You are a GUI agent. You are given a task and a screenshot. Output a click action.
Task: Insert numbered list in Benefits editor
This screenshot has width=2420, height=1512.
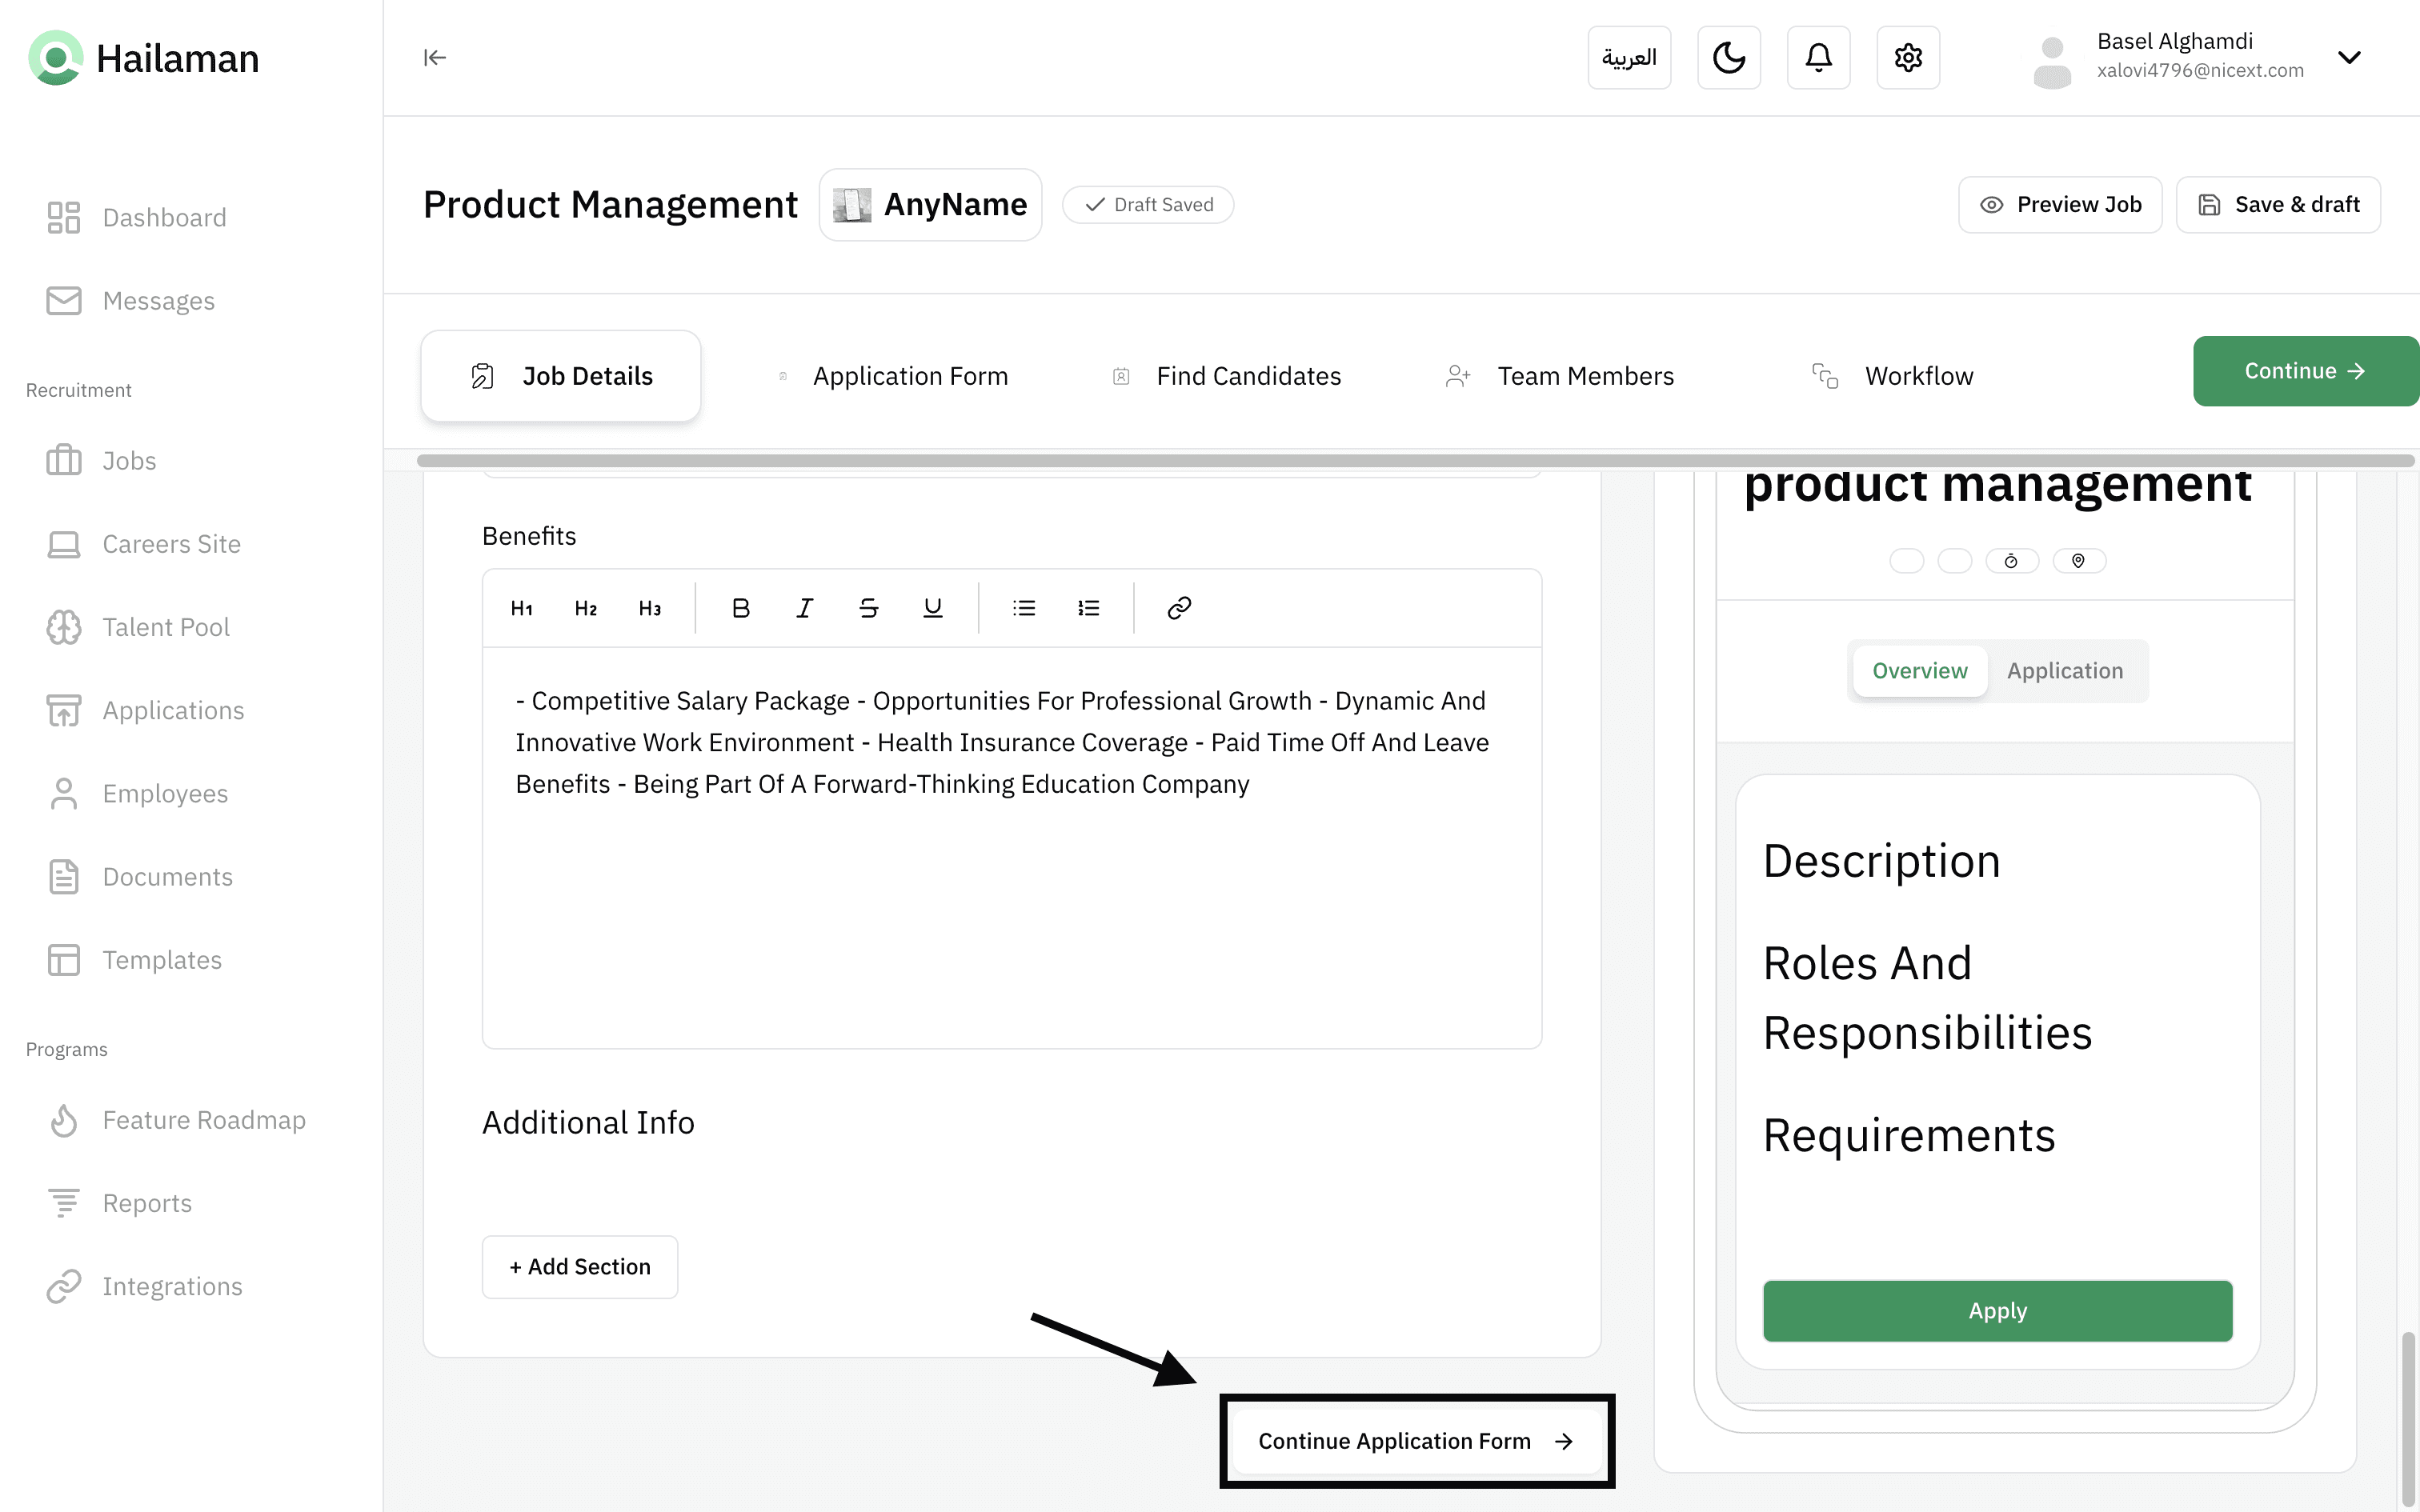click(x=1088, y=608)
